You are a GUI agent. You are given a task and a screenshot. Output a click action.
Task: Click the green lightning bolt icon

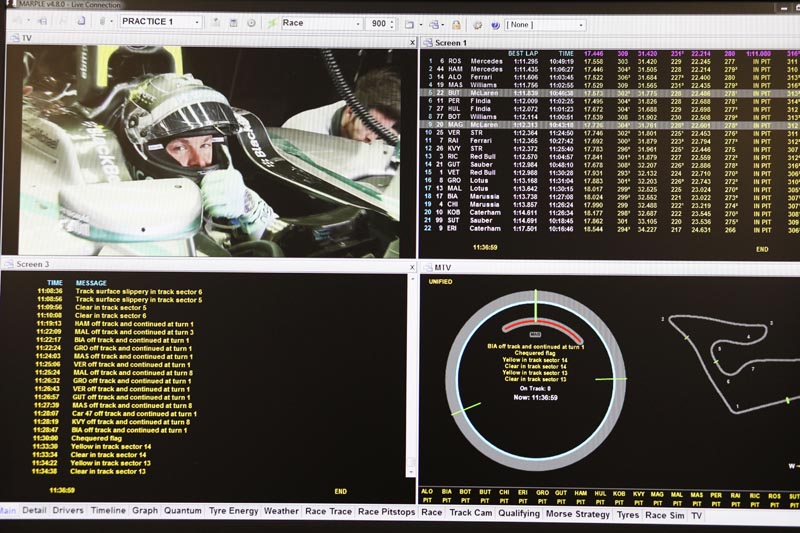pos(272,22)
